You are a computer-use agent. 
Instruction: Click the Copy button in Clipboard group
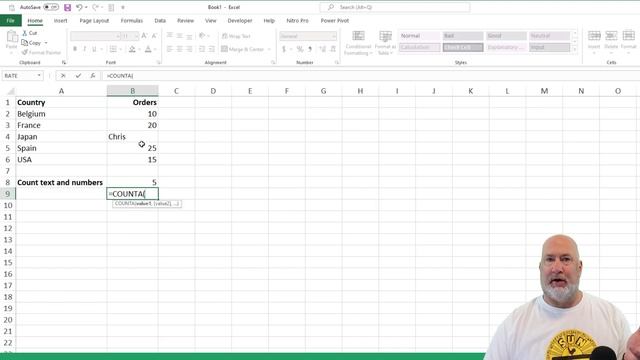click(x=31, y=42)
